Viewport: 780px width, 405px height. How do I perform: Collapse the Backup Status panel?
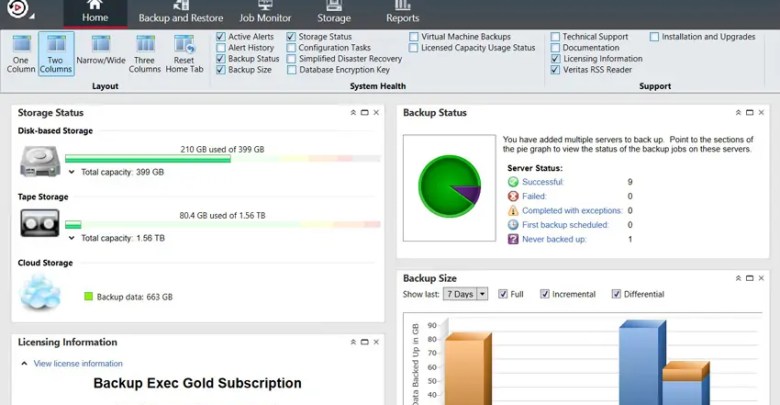tap(738, 113)
